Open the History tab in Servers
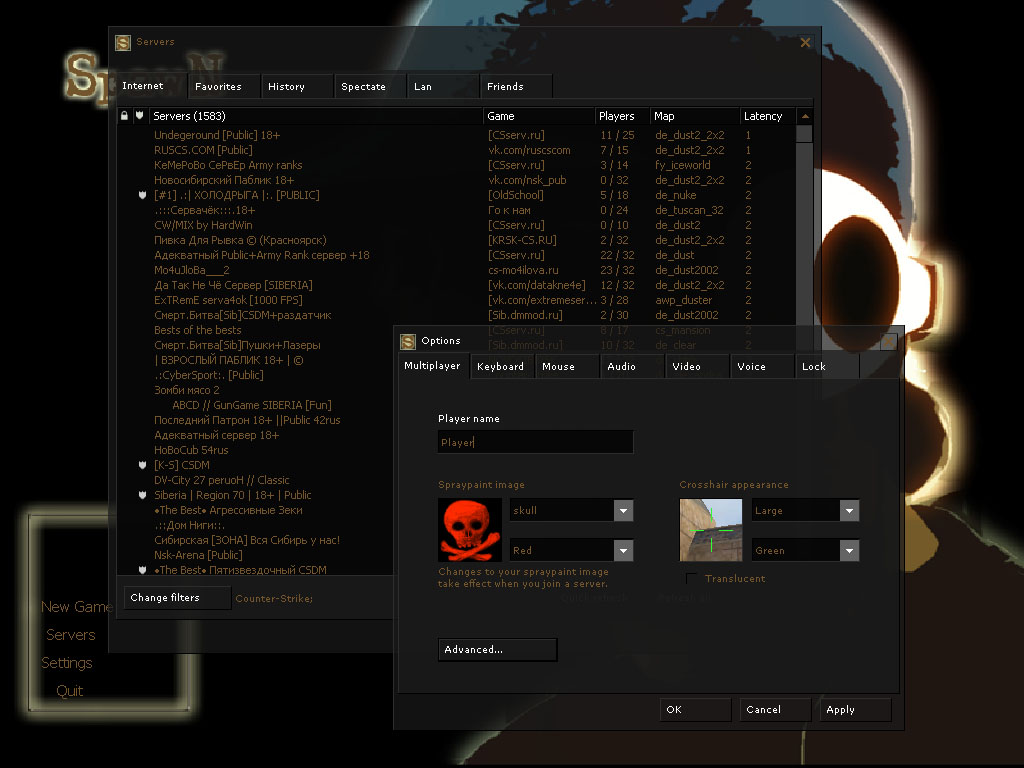 pos(297,86)
